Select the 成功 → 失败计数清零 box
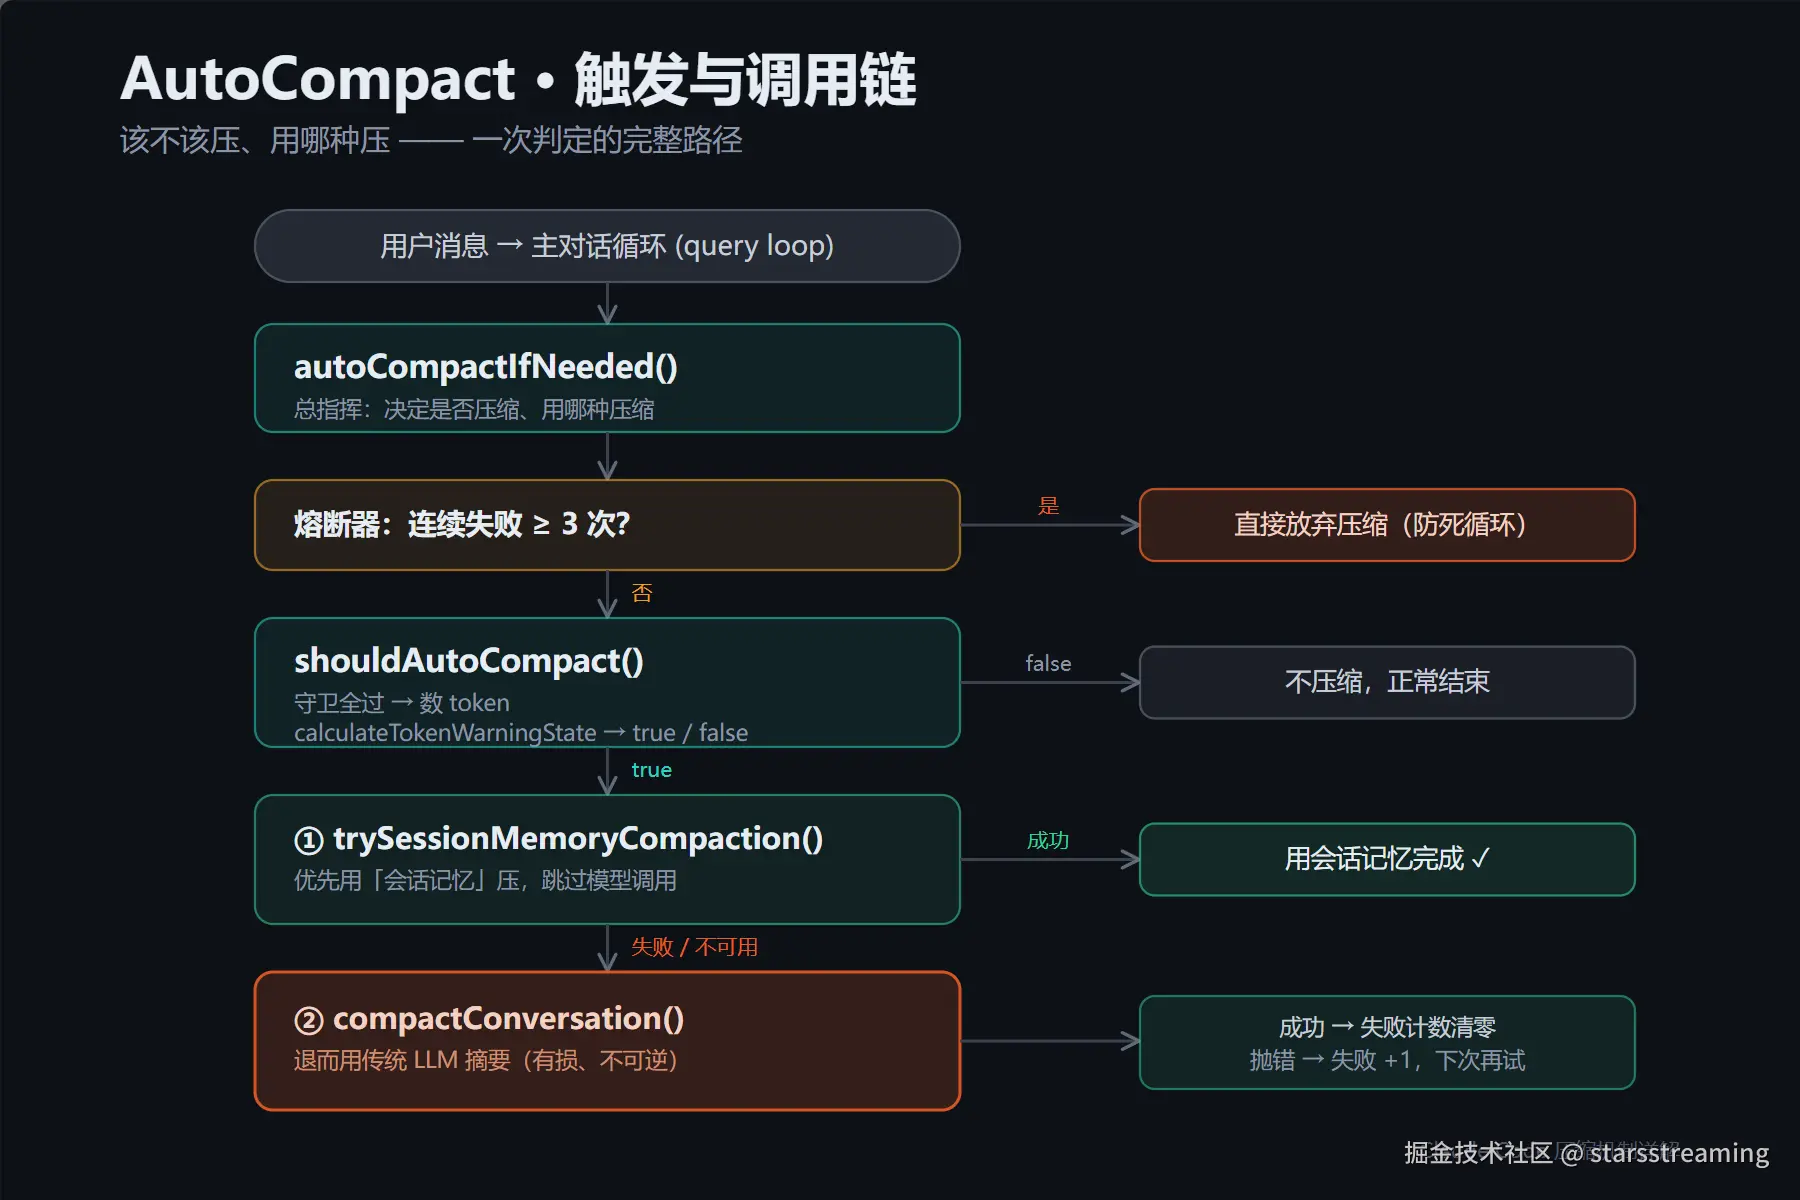 point(1387,1042)
